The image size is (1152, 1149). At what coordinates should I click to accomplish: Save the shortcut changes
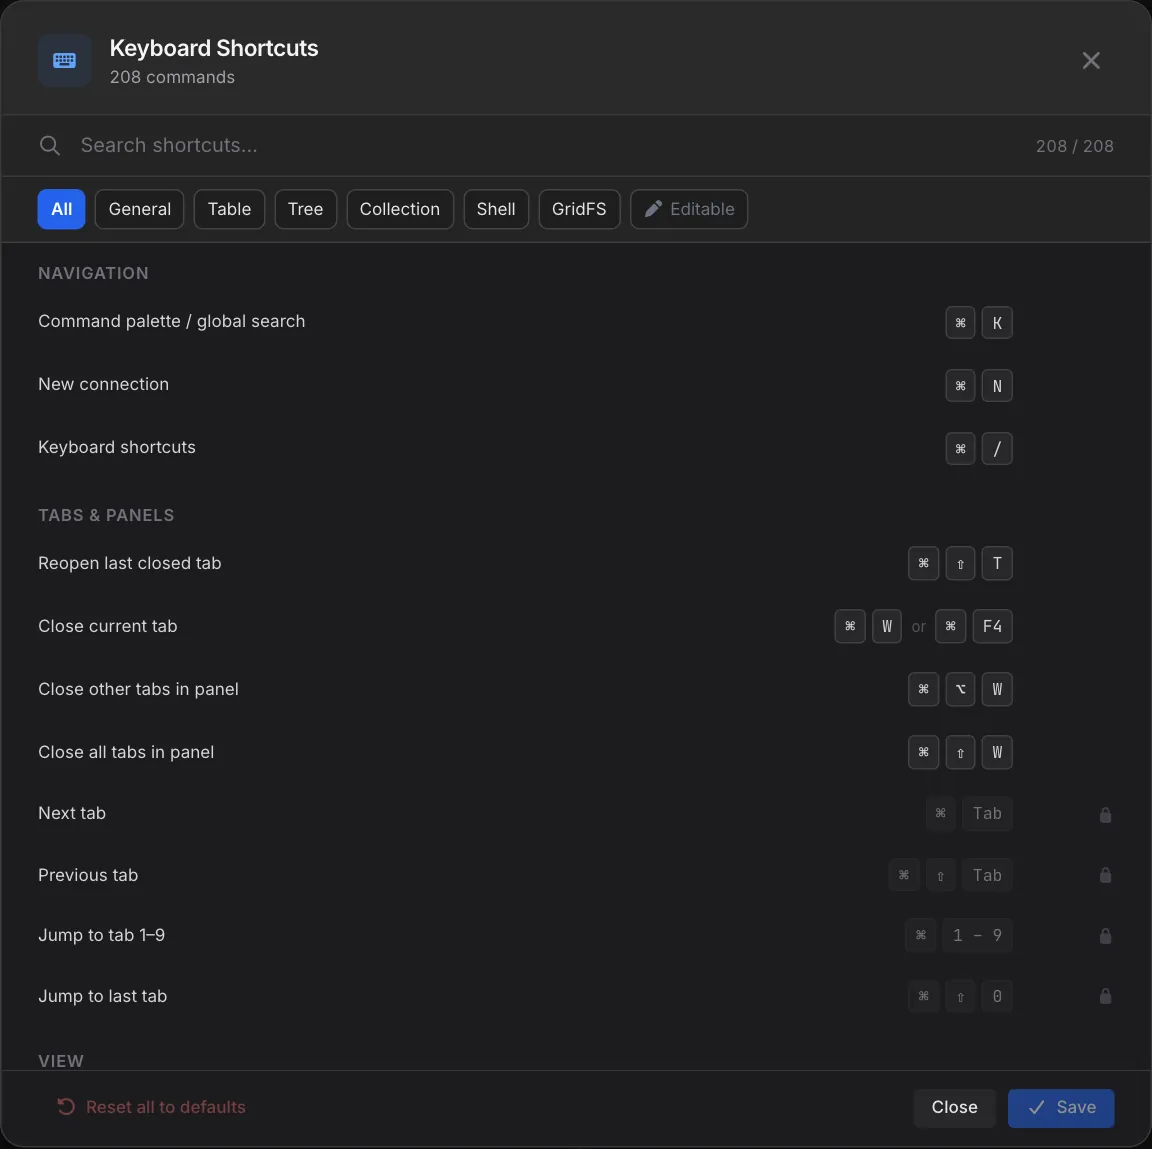click(x=1061, y=1108)
